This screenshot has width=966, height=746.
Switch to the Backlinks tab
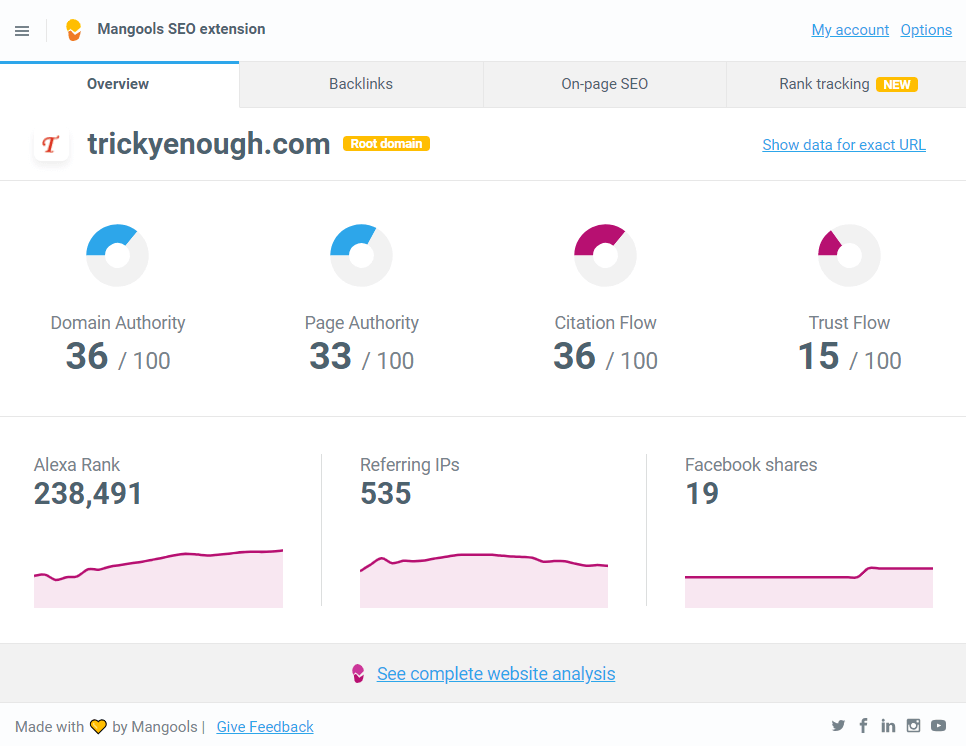click(x=361, y=84)
